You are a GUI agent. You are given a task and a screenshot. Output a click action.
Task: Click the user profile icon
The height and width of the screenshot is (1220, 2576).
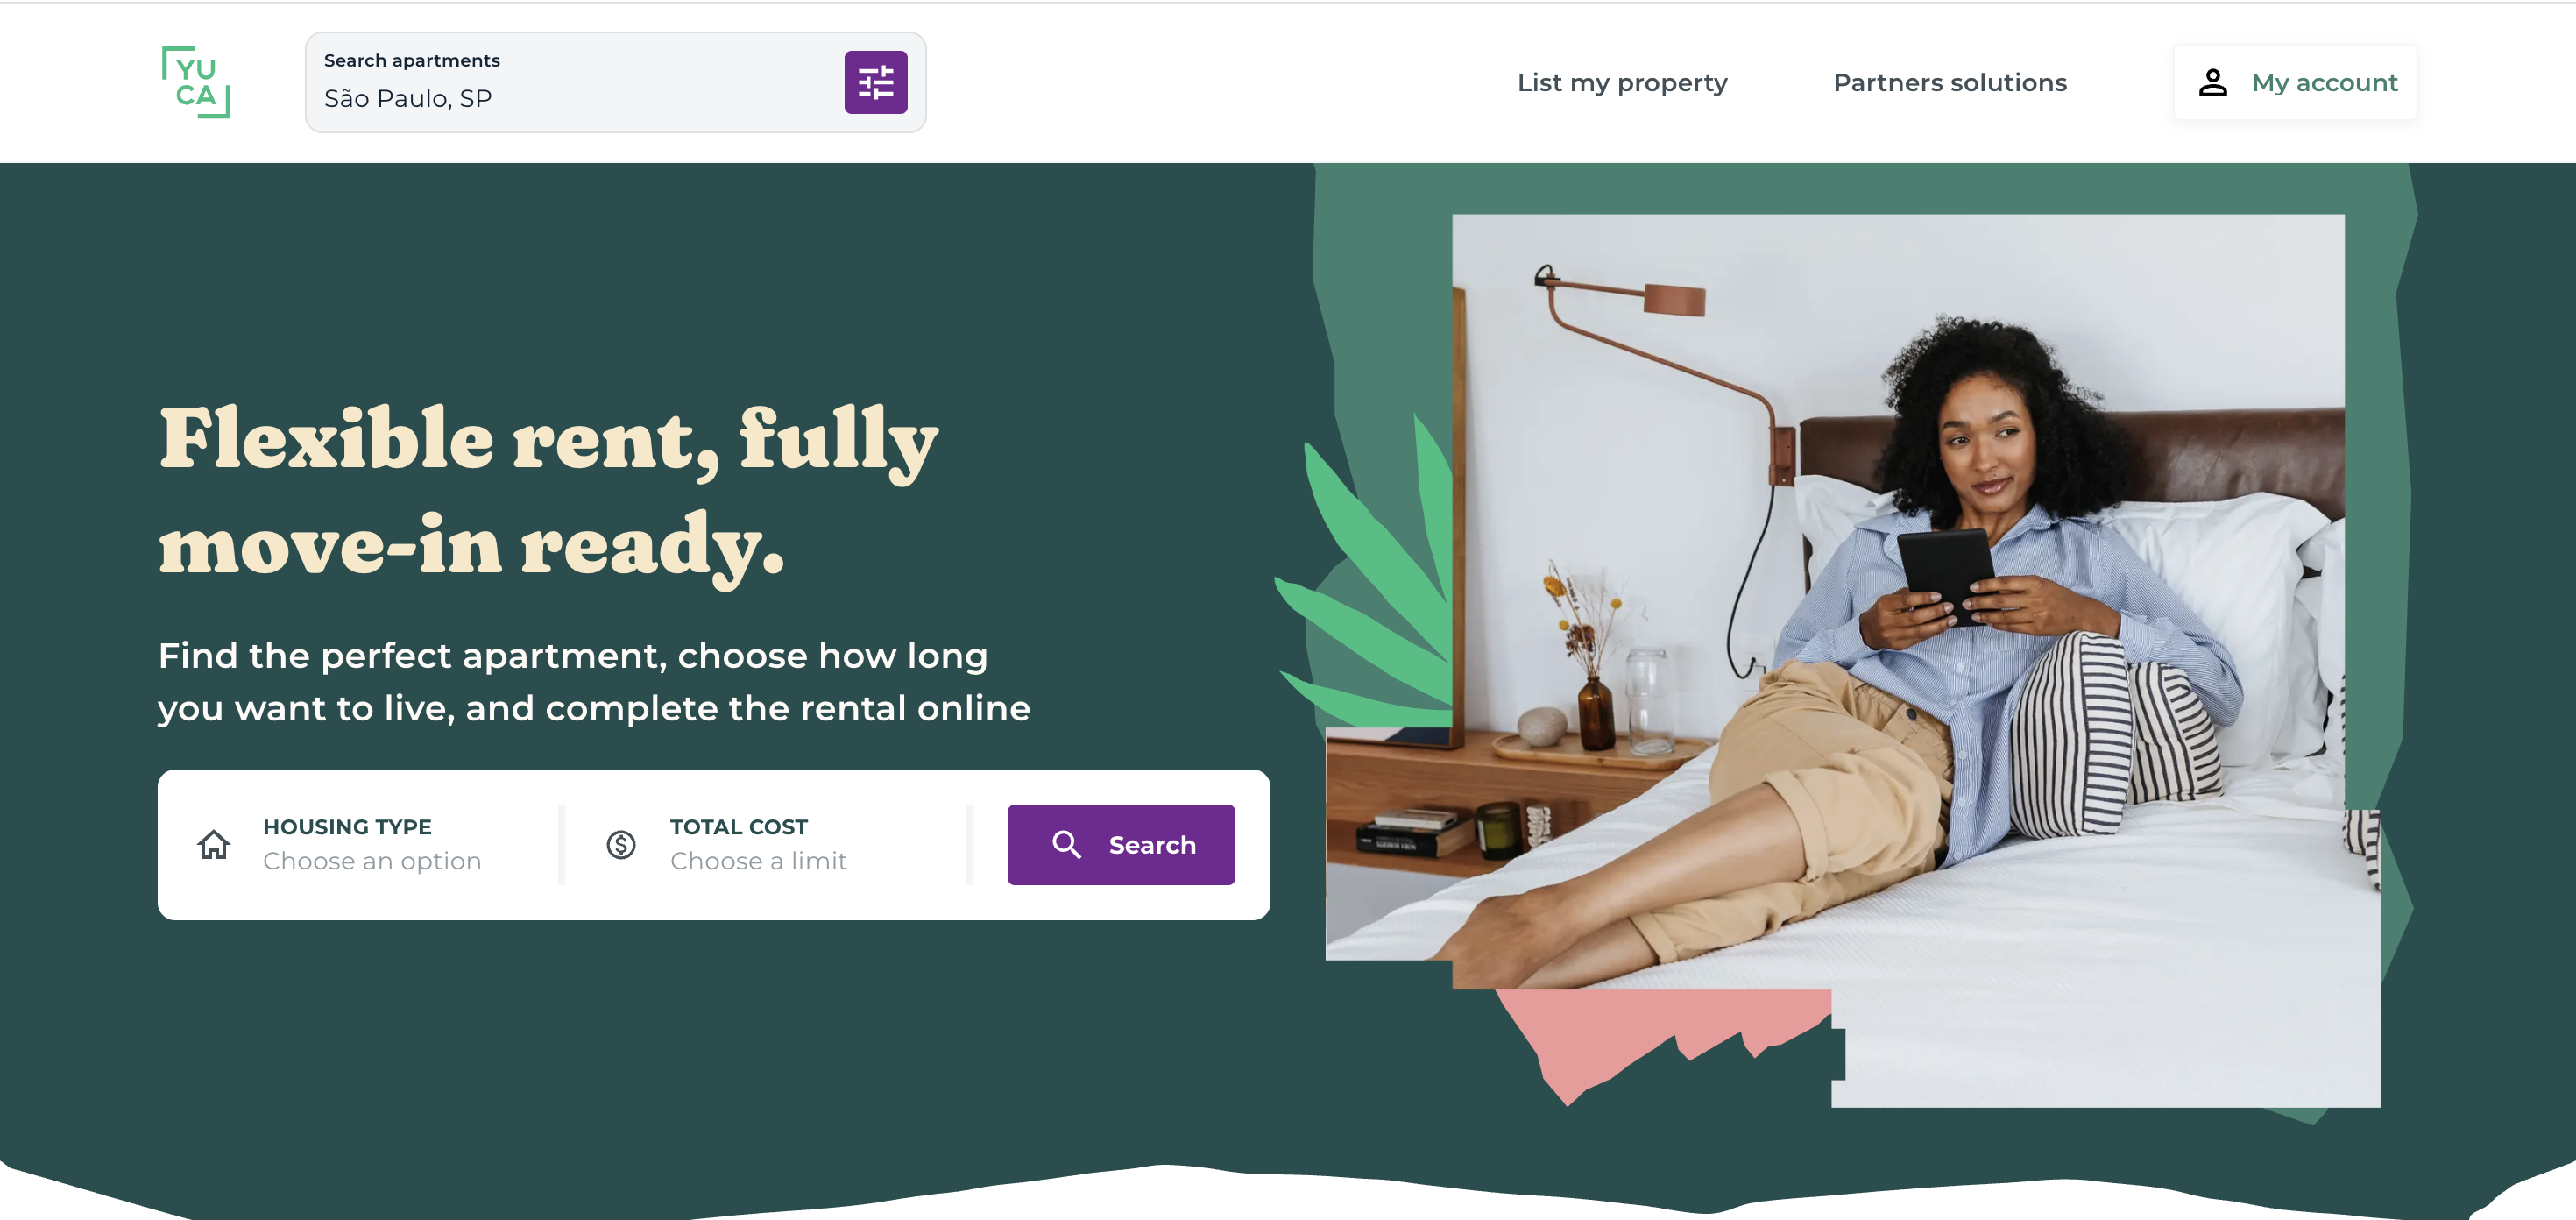[2212, 82]
